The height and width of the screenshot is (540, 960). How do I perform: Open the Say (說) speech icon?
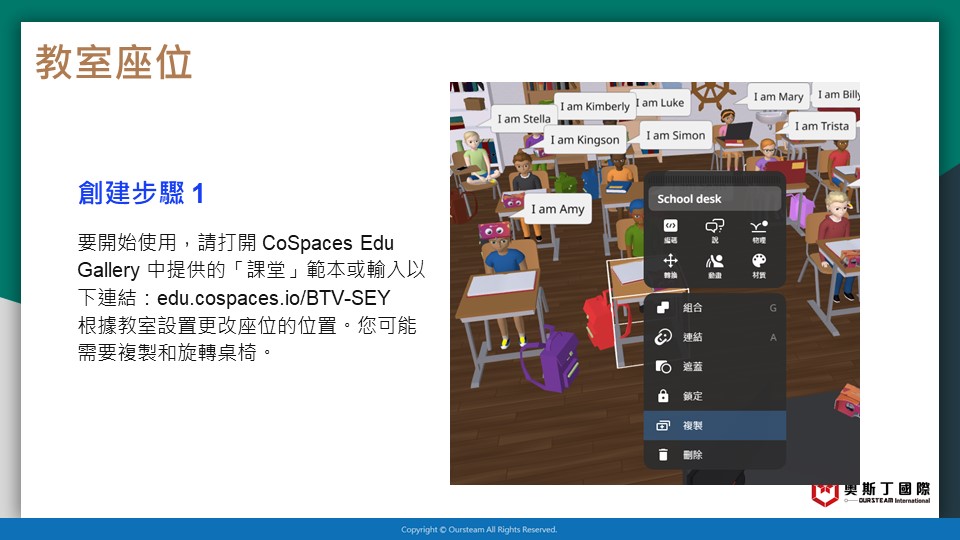tap(714, 231)
